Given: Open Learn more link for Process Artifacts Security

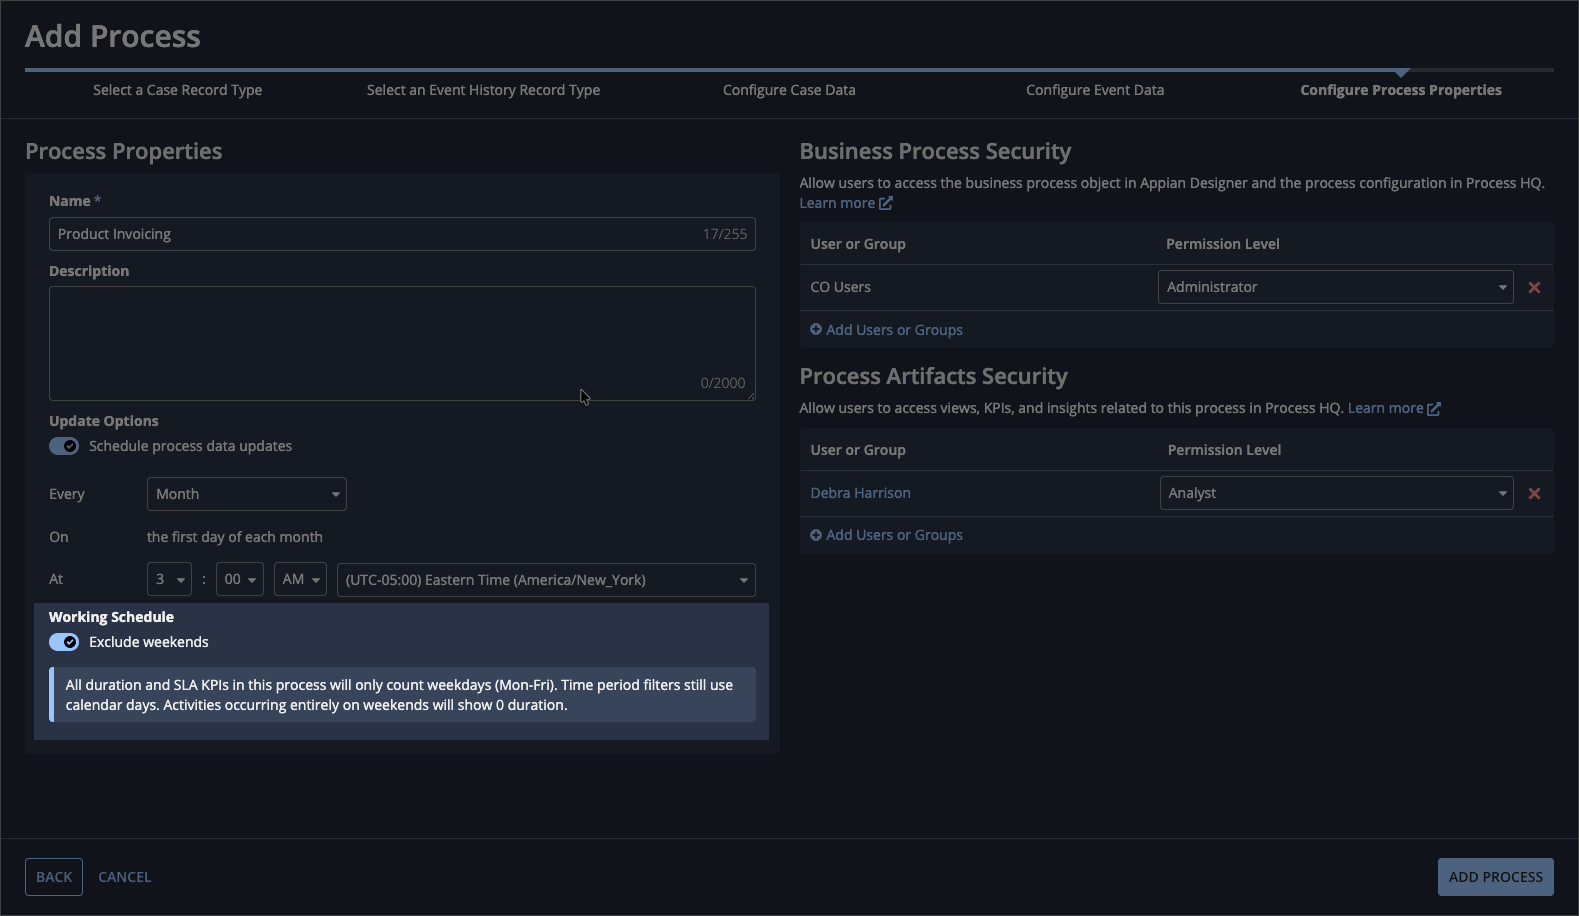Looking at the screenshot, I should tap(1385, 408).
